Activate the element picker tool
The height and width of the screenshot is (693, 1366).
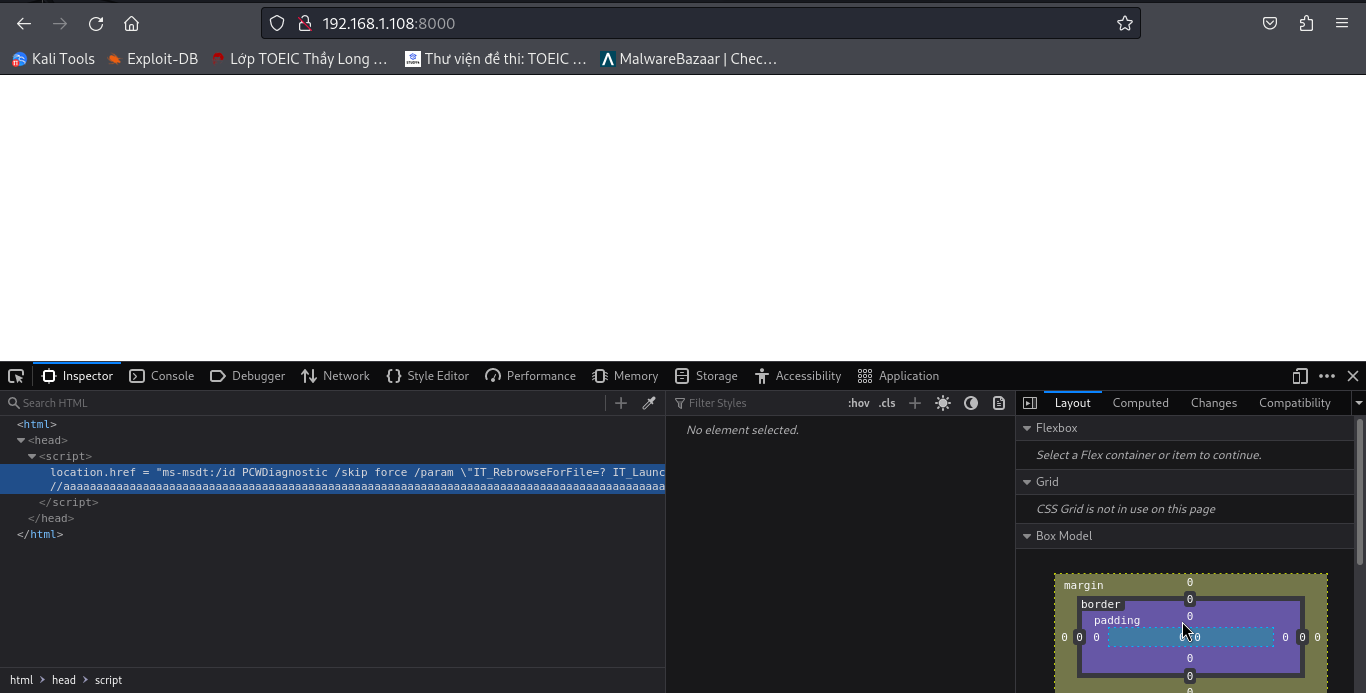pyautogui.click(x=16, y=376)
